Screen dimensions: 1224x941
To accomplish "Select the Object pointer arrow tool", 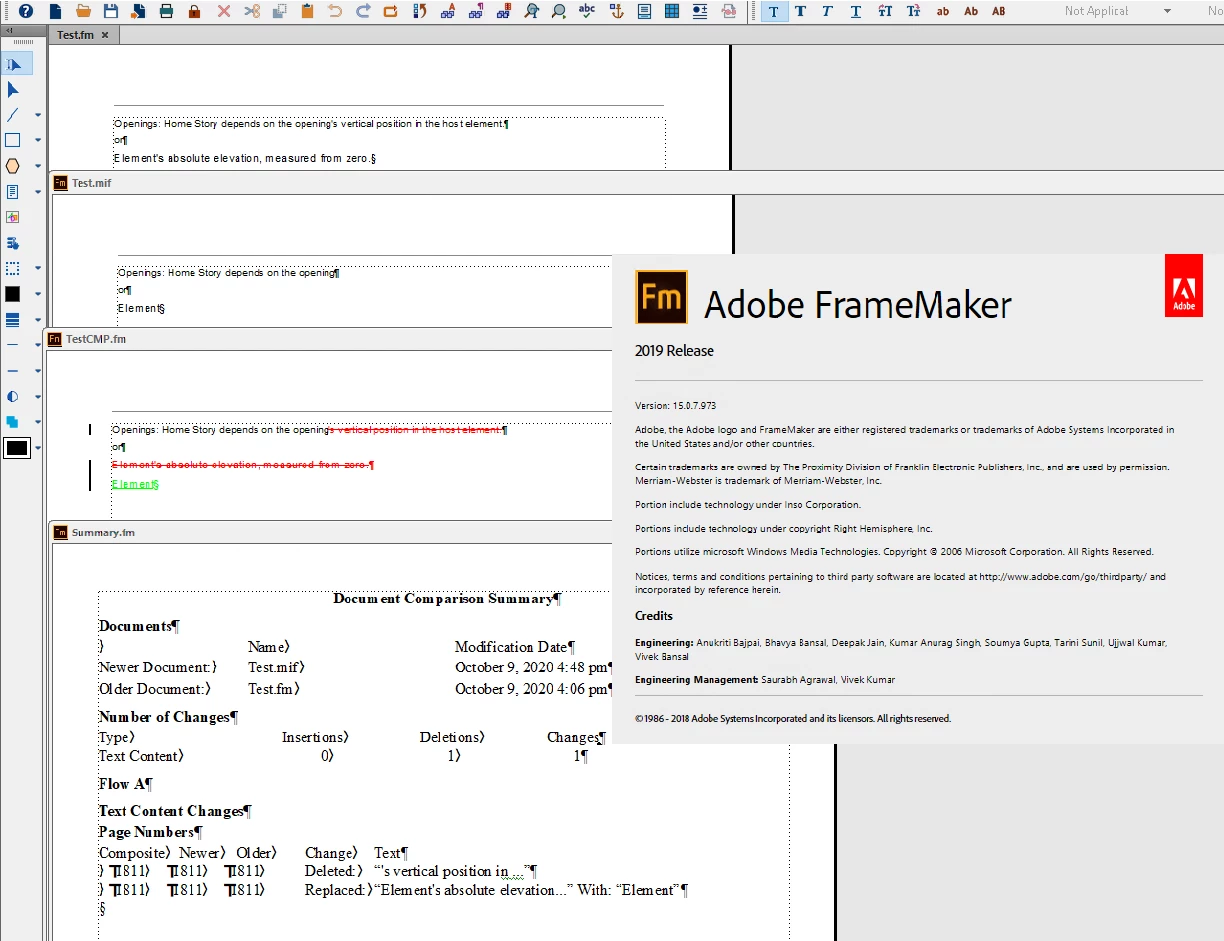I will point(13,89).
